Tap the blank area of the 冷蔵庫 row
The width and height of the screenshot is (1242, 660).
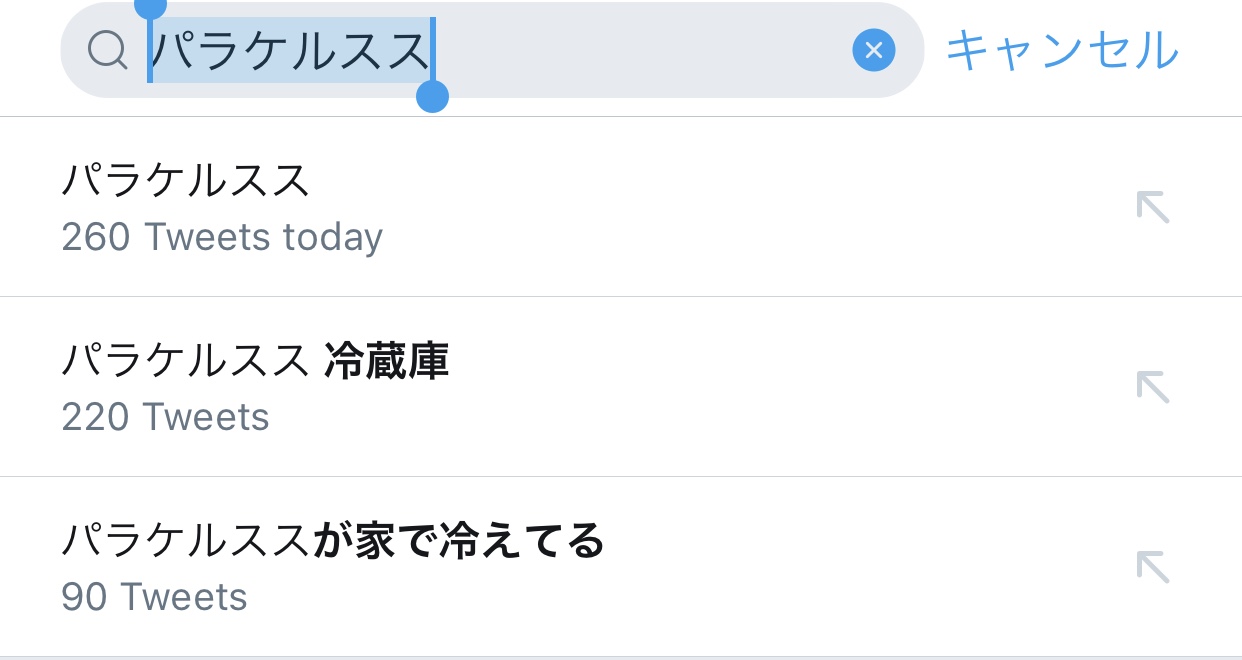(x=780, y=387)
